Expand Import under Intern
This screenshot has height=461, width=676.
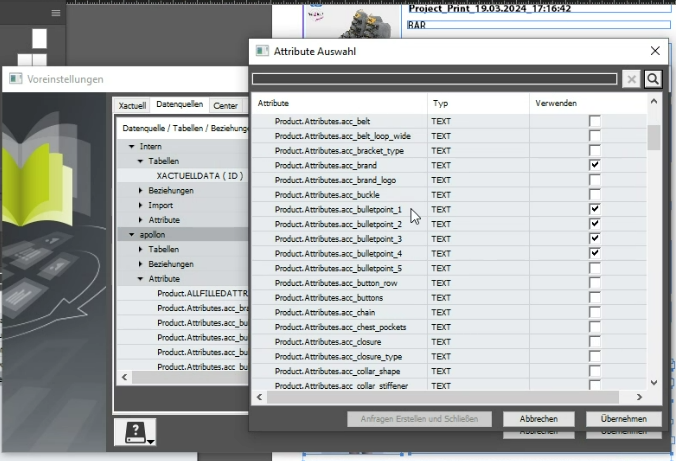140,205
